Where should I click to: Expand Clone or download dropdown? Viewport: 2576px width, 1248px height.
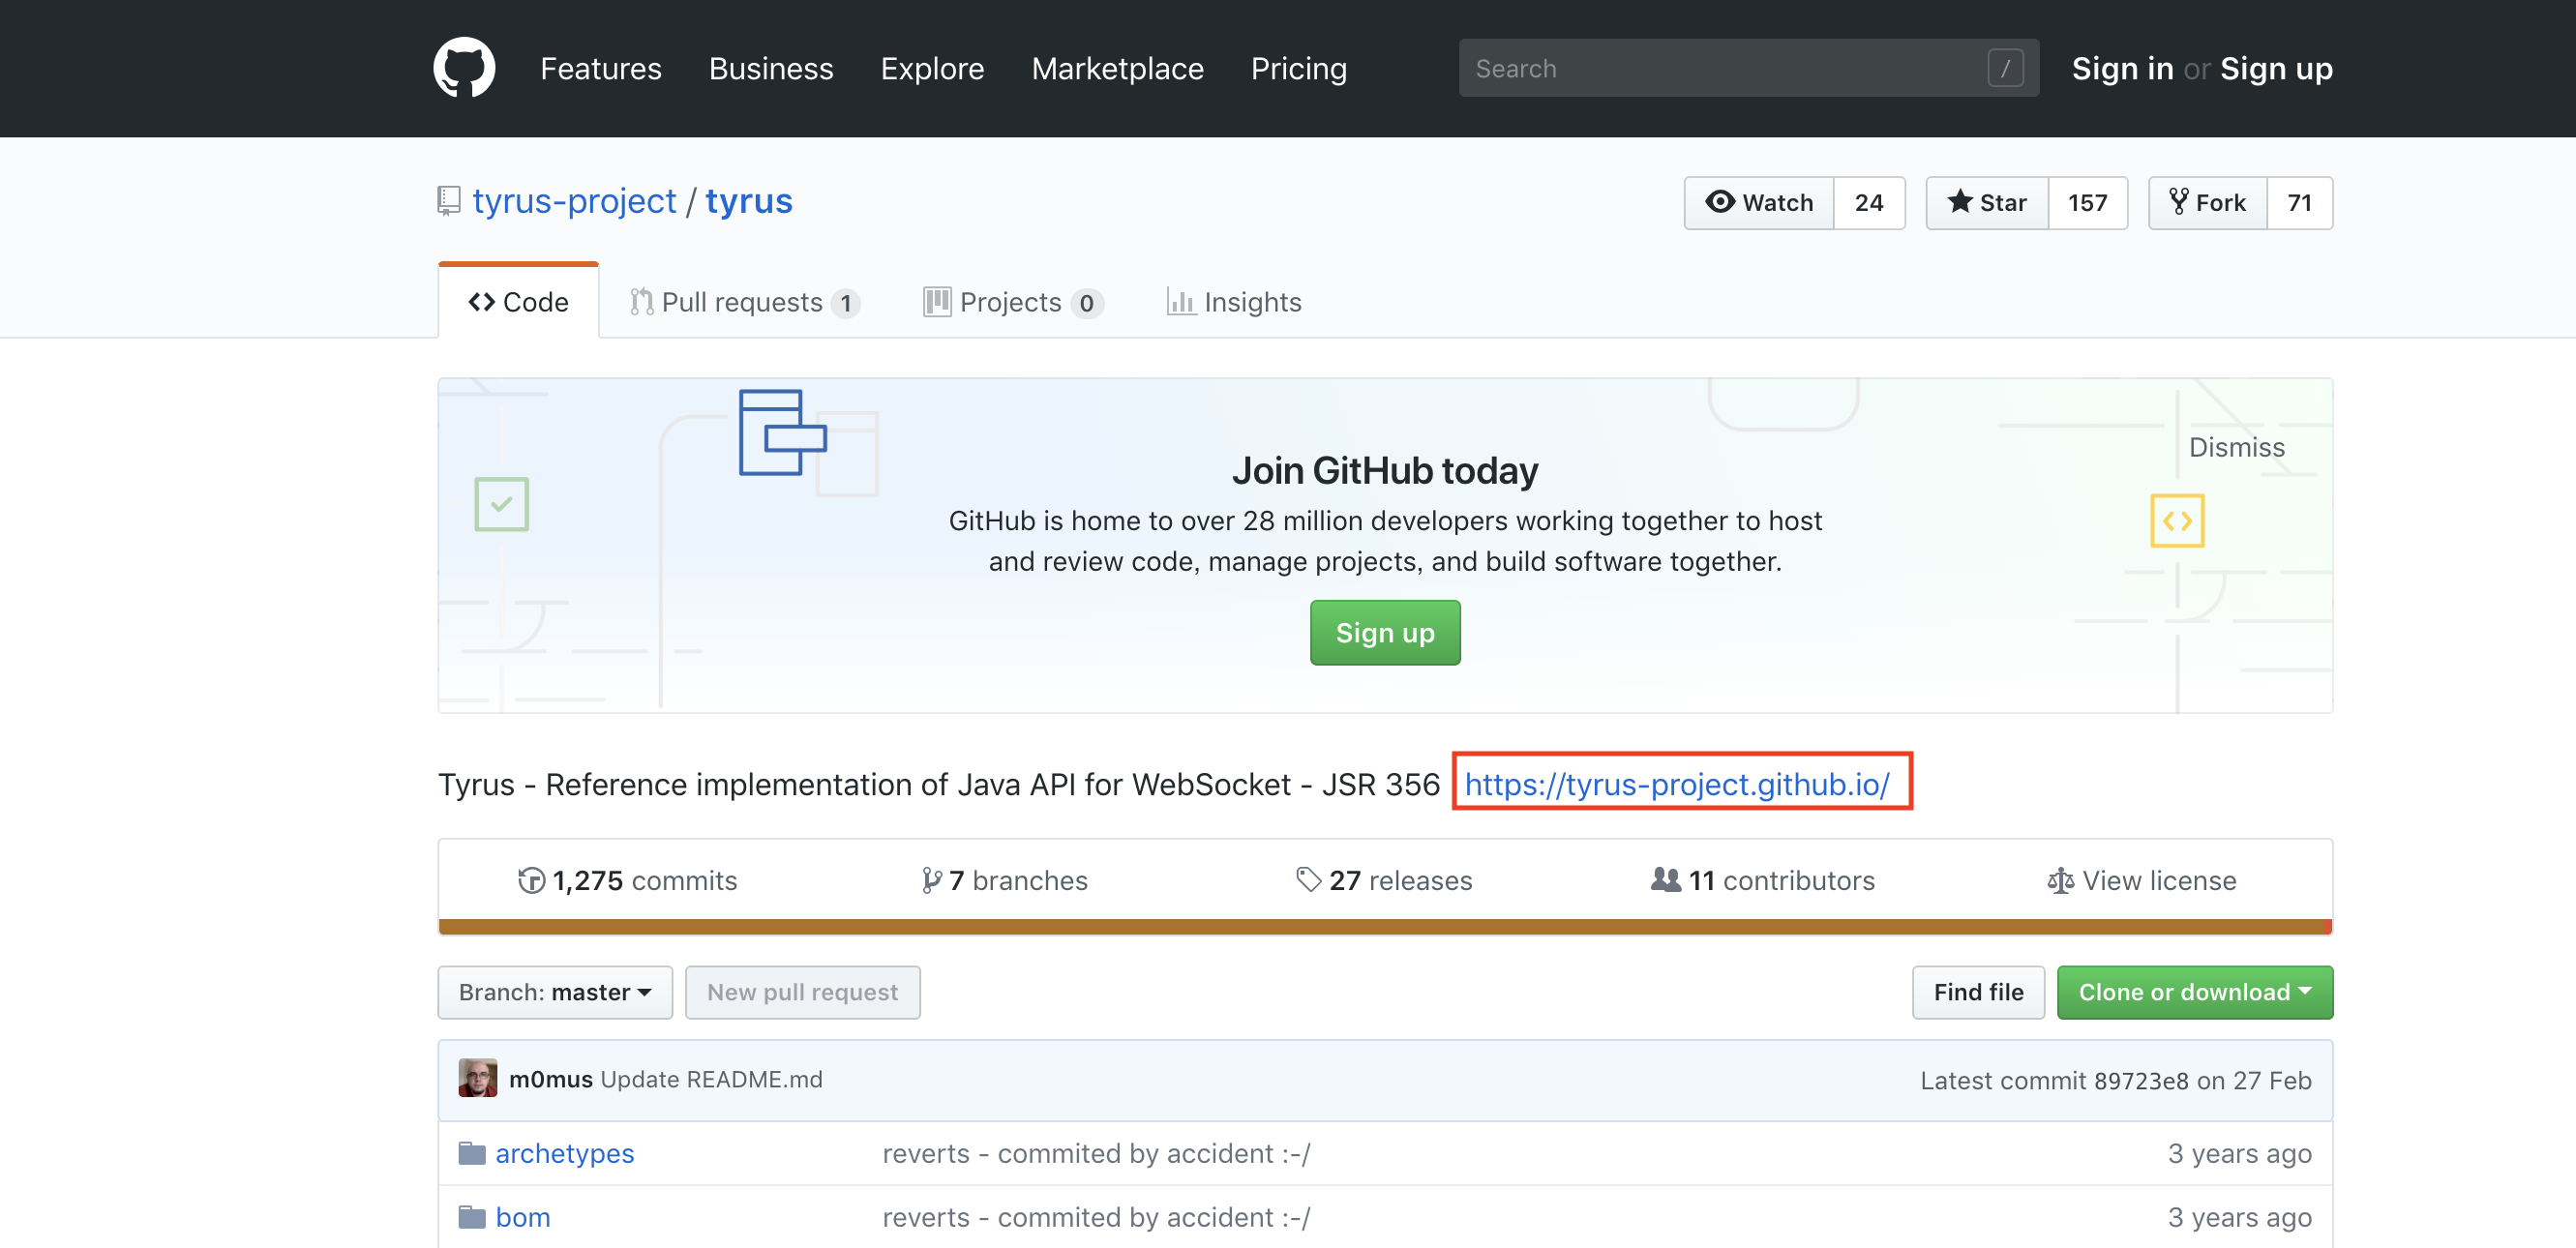click(x=2195, y=992)
